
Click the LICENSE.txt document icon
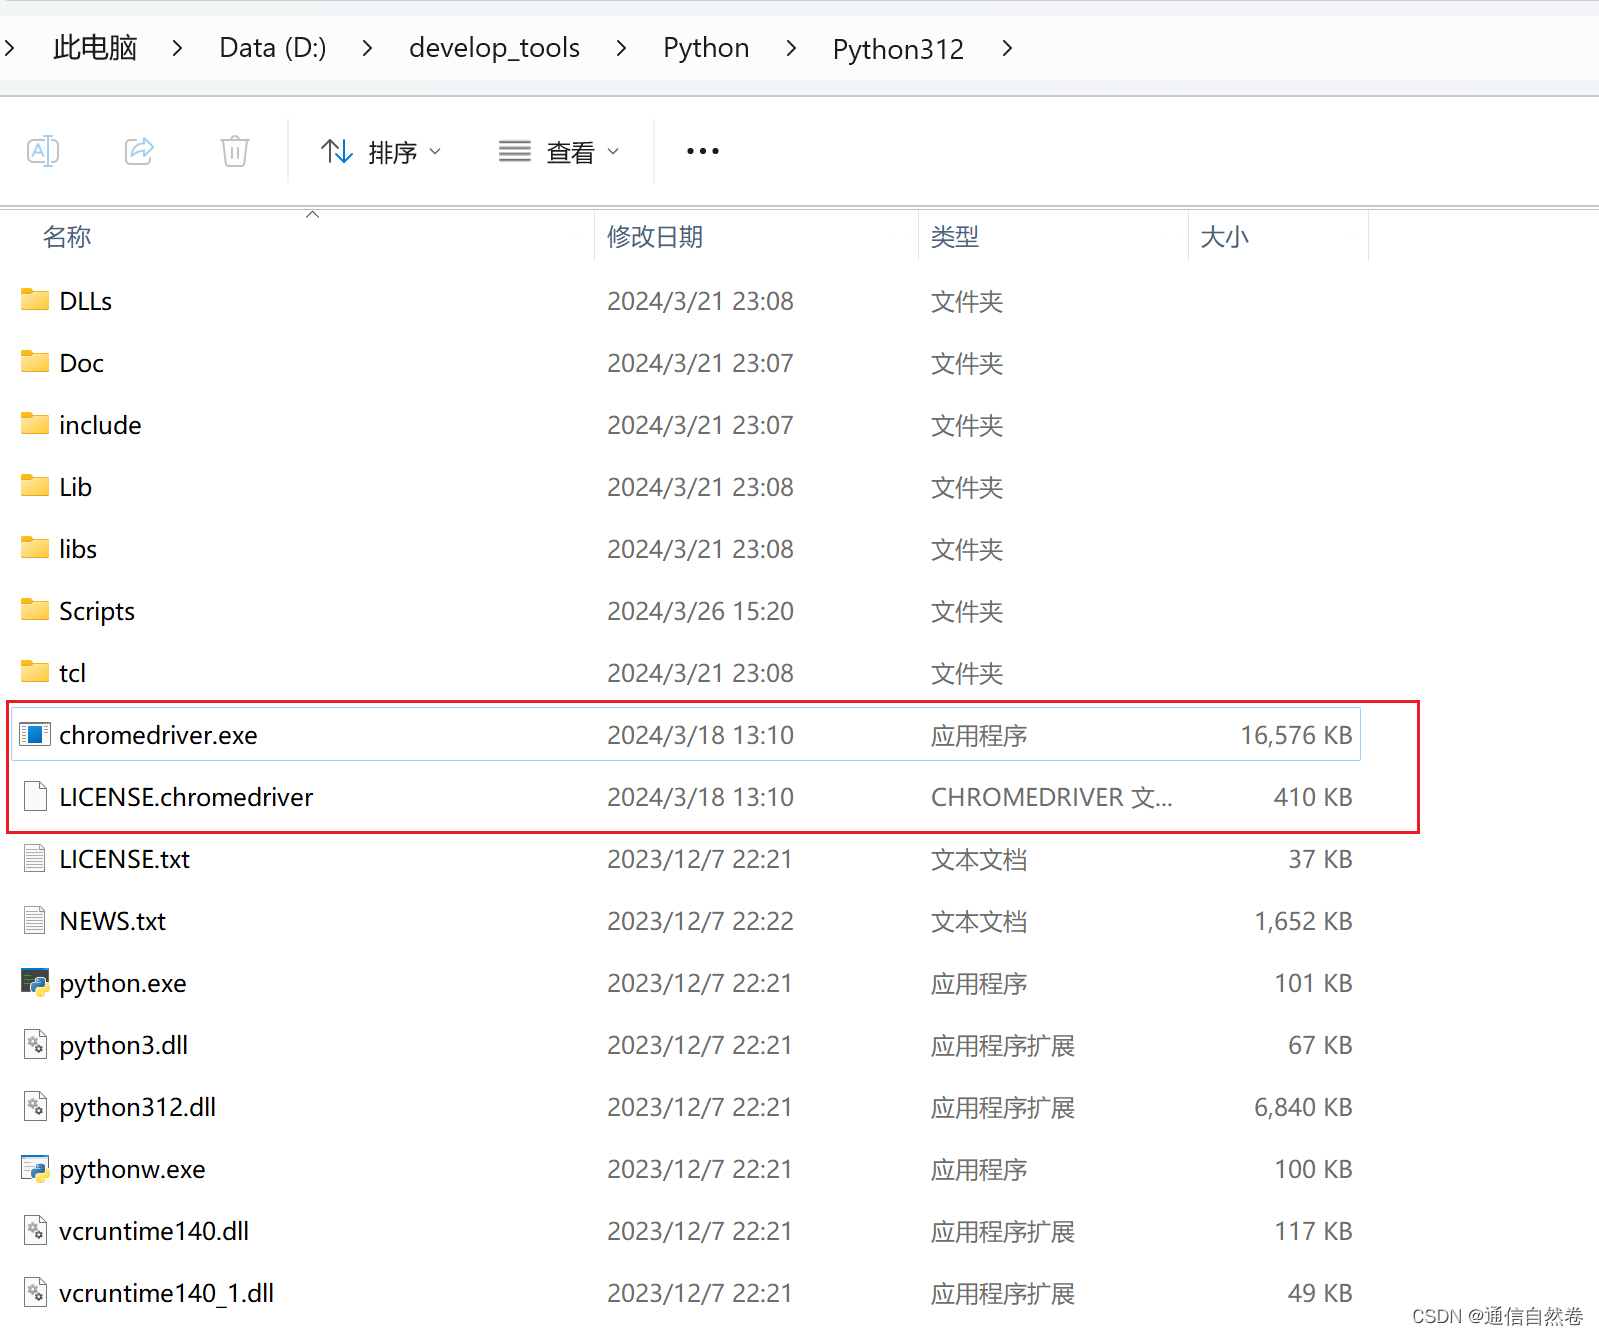click(35, 859)
